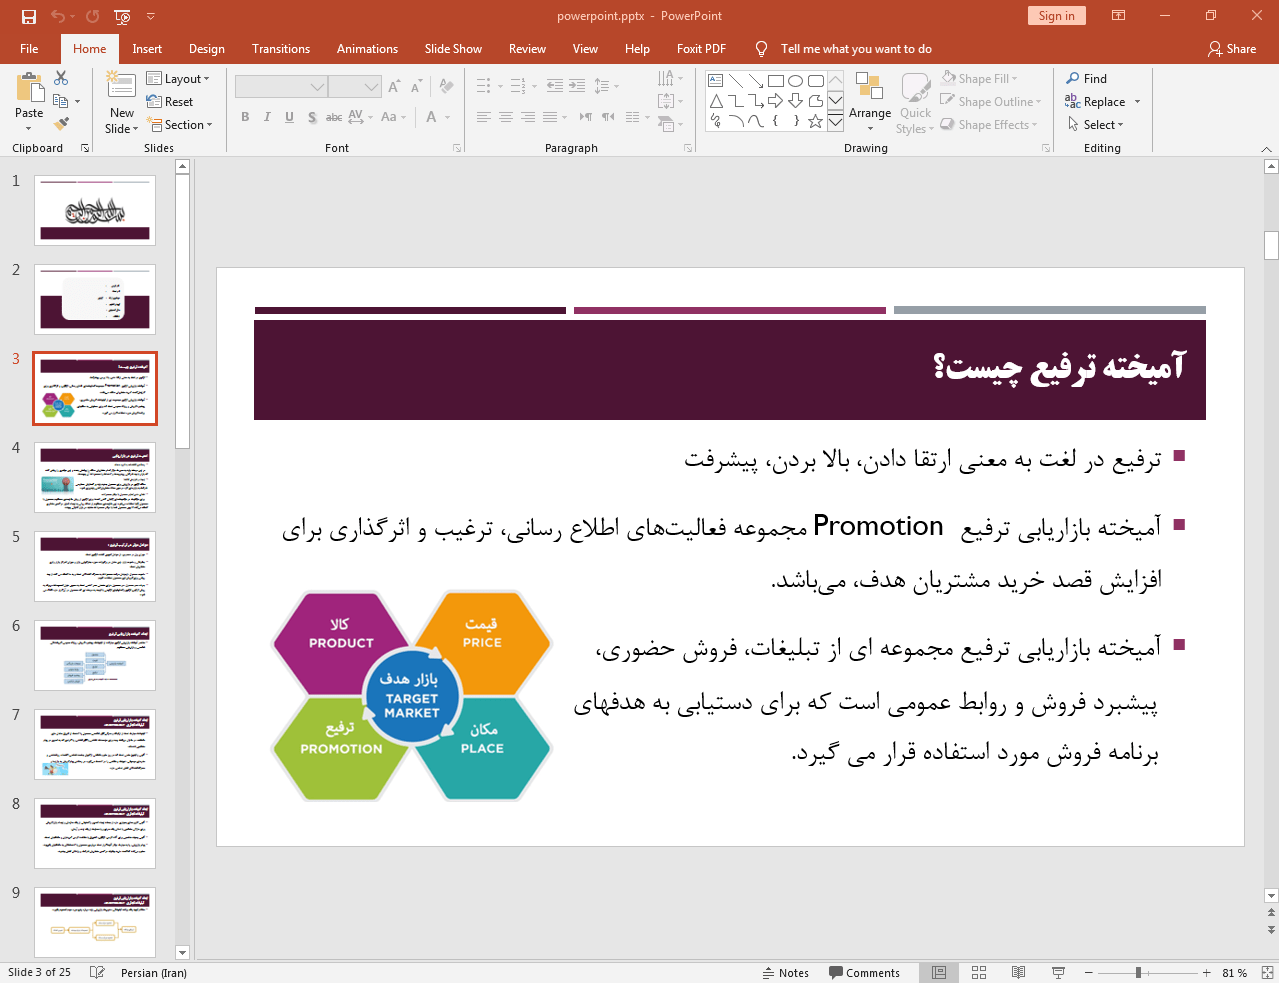Image resolution: width=1279 pixels, height=983 pixels.
Task: Click the Increase Font Size icon
Action: point(394,87)
